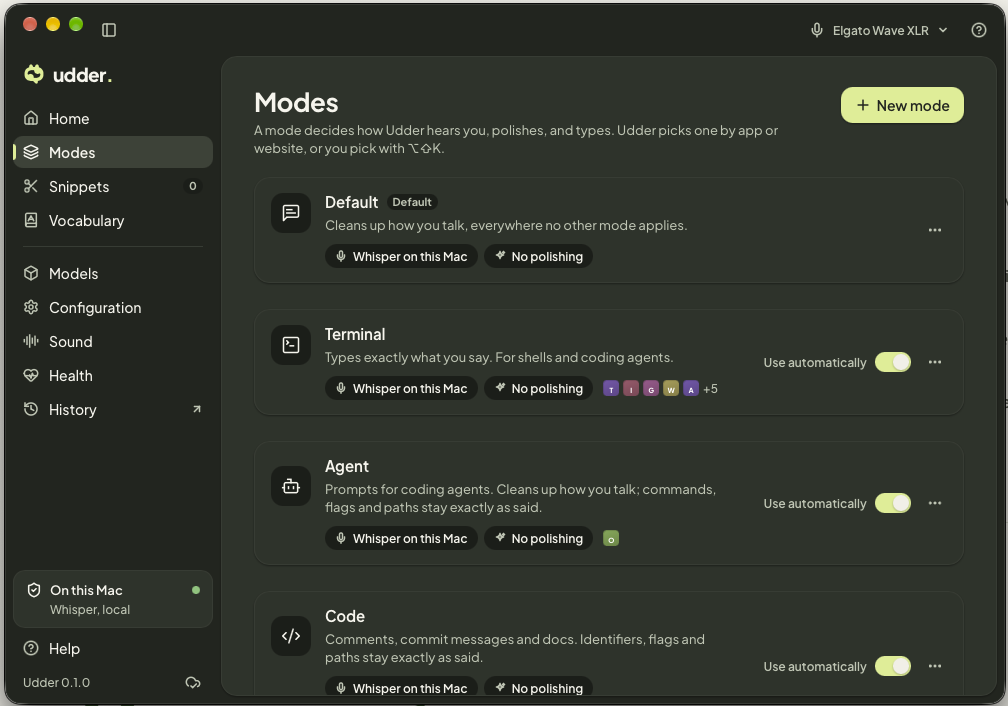Image resolution: width=1008 pixels, height=706 pixels.
Task: Click the pink I app badge in Terminal
Action: [631, 389]
